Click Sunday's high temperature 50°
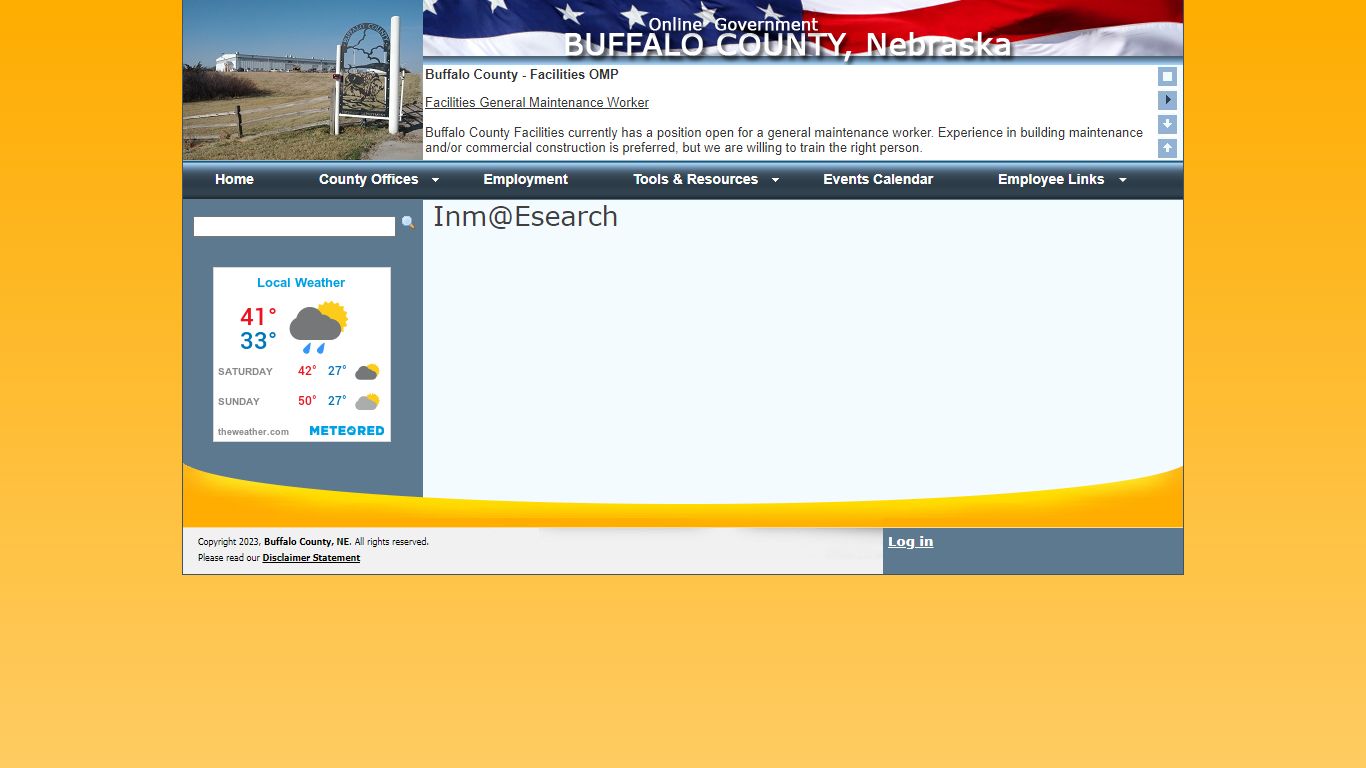Screen dimensions: 1366x768 click(x=307, y=401)
